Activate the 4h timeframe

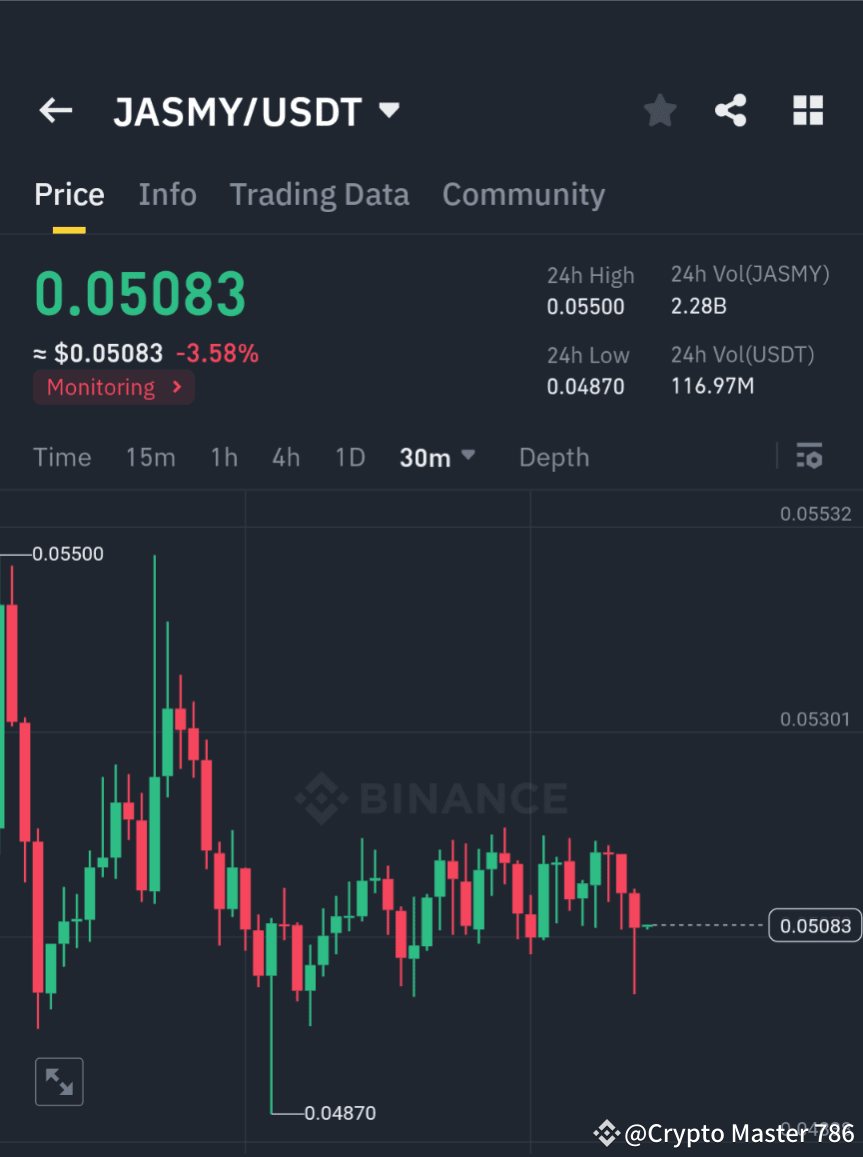[x=286, y=457]
